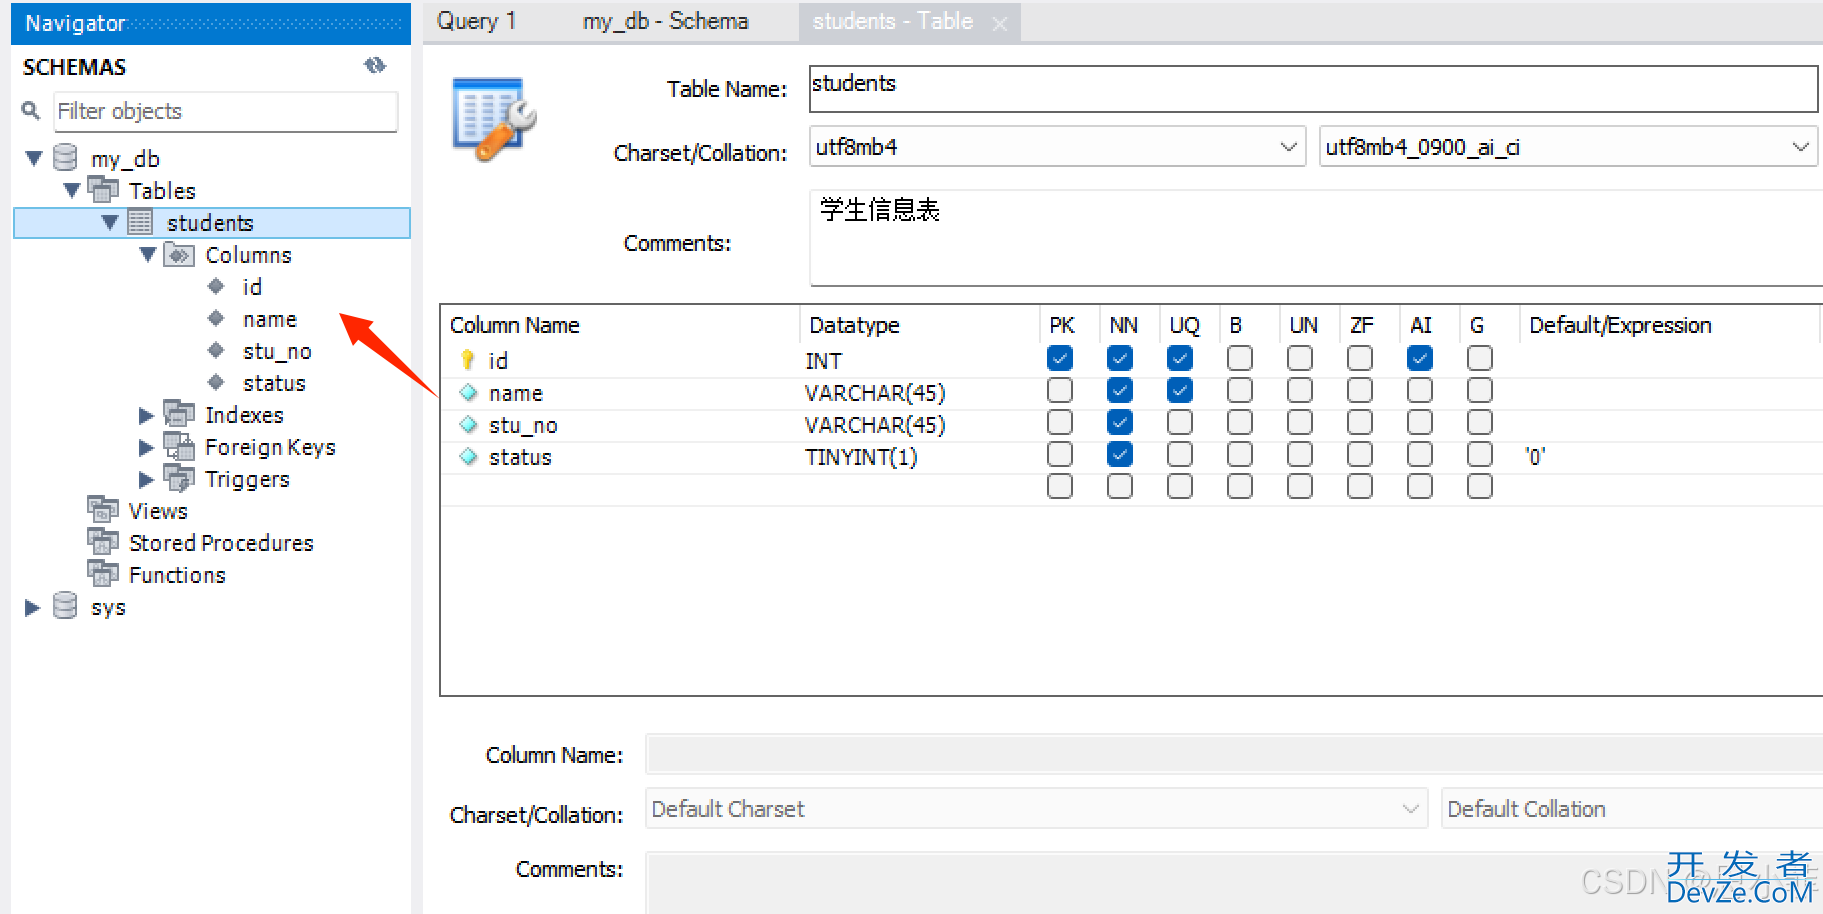
Task: Click the Default Collation dropdown field
Action: click(1632, 808)
